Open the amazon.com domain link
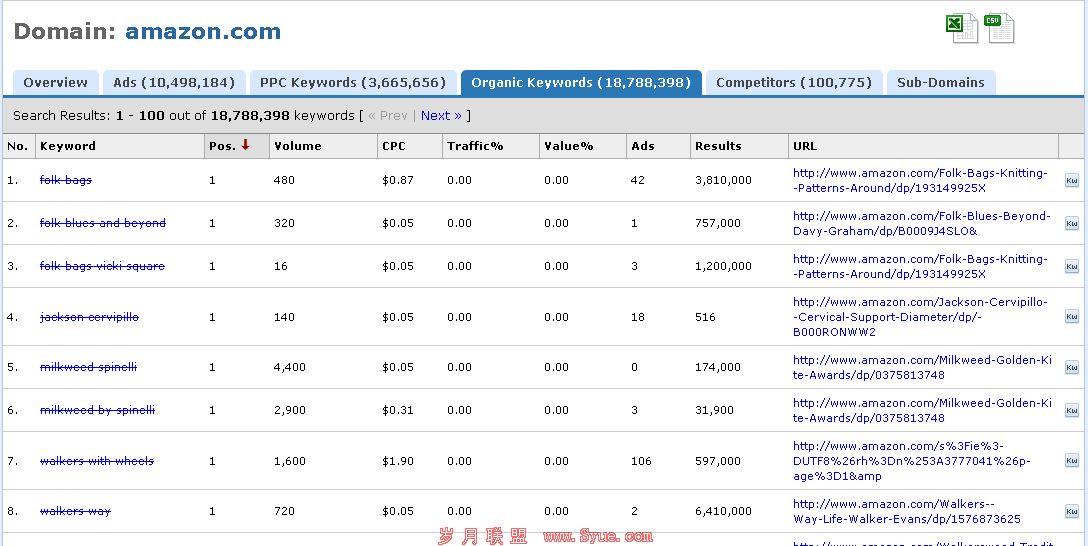Viewport: 1088px width, 546px height. tap(203, 32)
